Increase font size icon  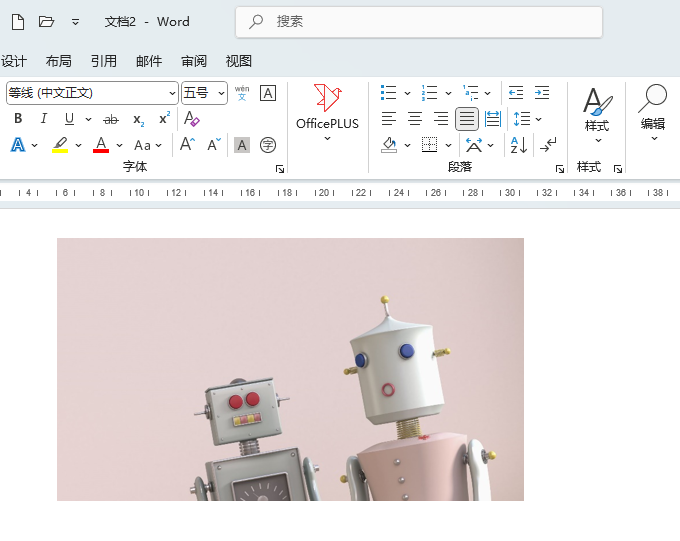point(187,144)
